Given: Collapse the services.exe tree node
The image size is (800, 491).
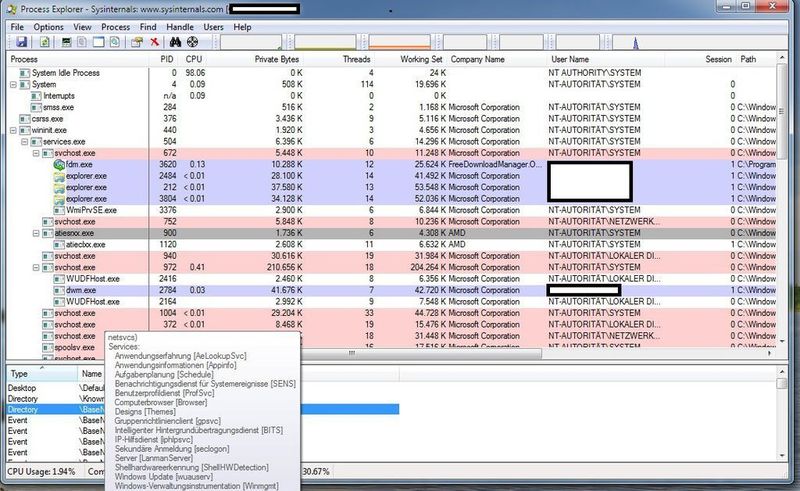Looking at the screenshot, I should click(x=24, y=142).
